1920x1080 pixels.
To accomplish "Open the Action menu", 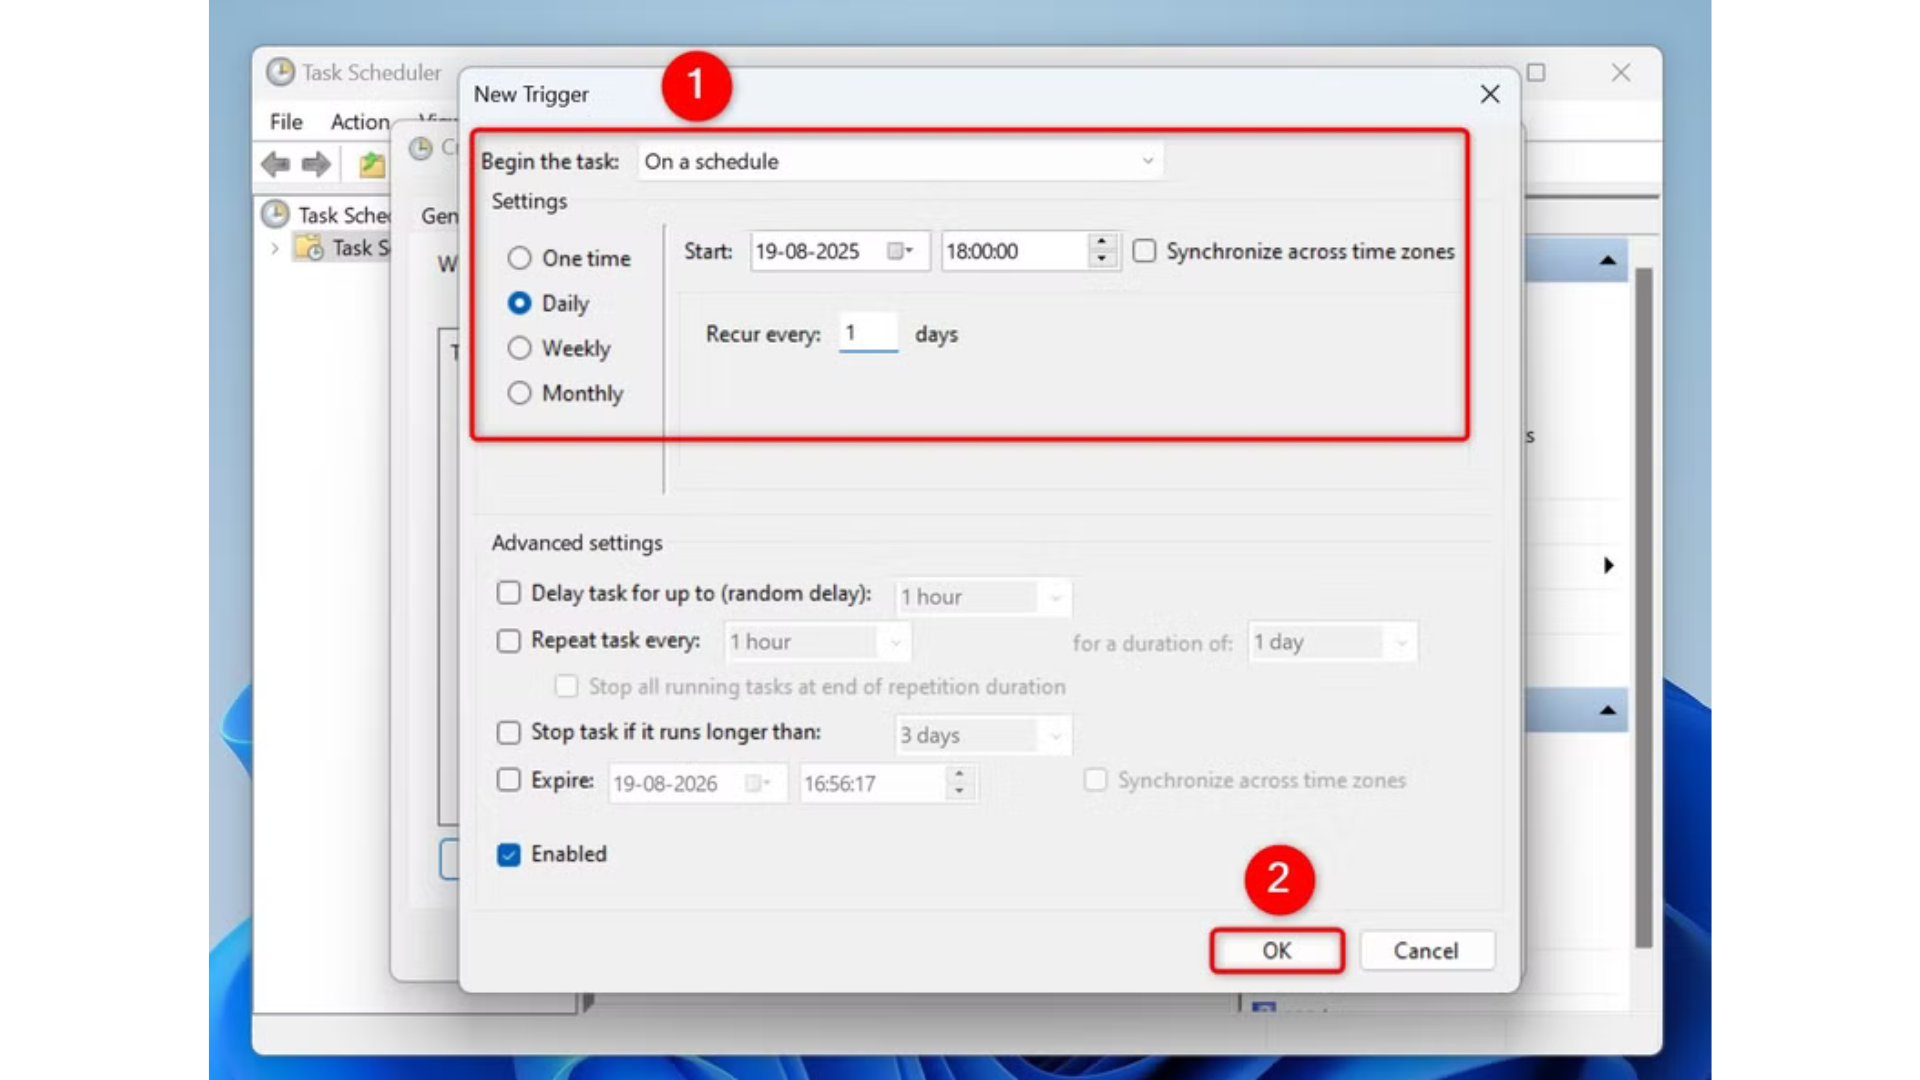I will pos(359,121).
